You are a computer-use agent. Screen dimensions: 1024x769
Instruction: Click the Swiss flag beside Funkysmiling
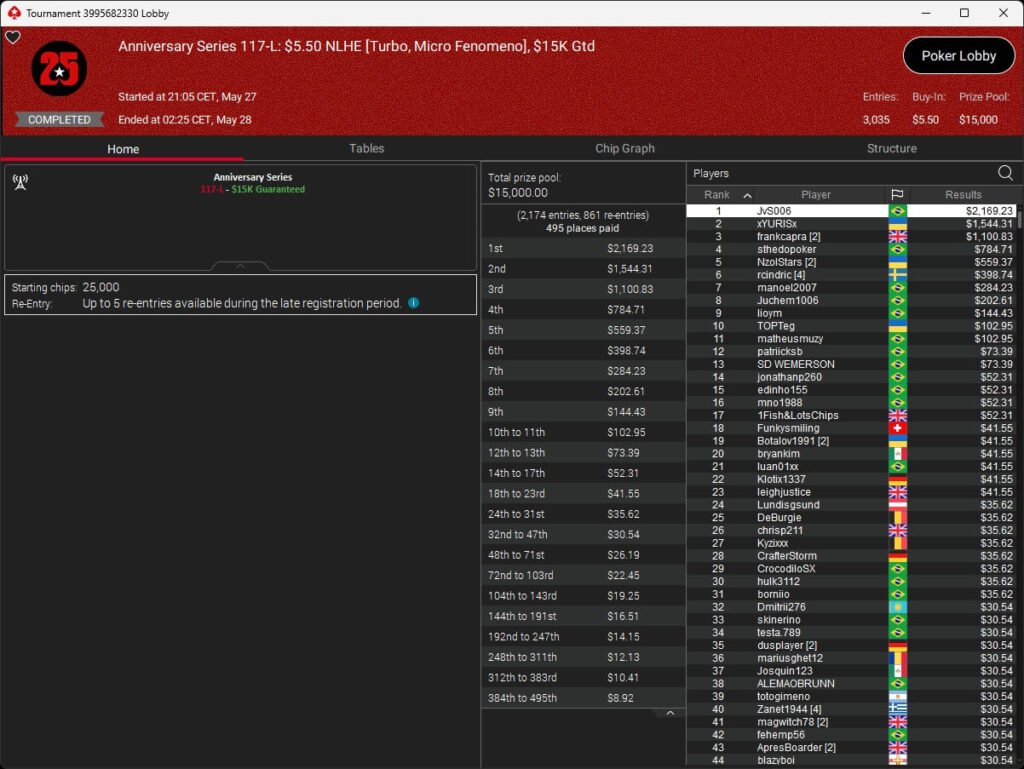click(x=897, y=428)
